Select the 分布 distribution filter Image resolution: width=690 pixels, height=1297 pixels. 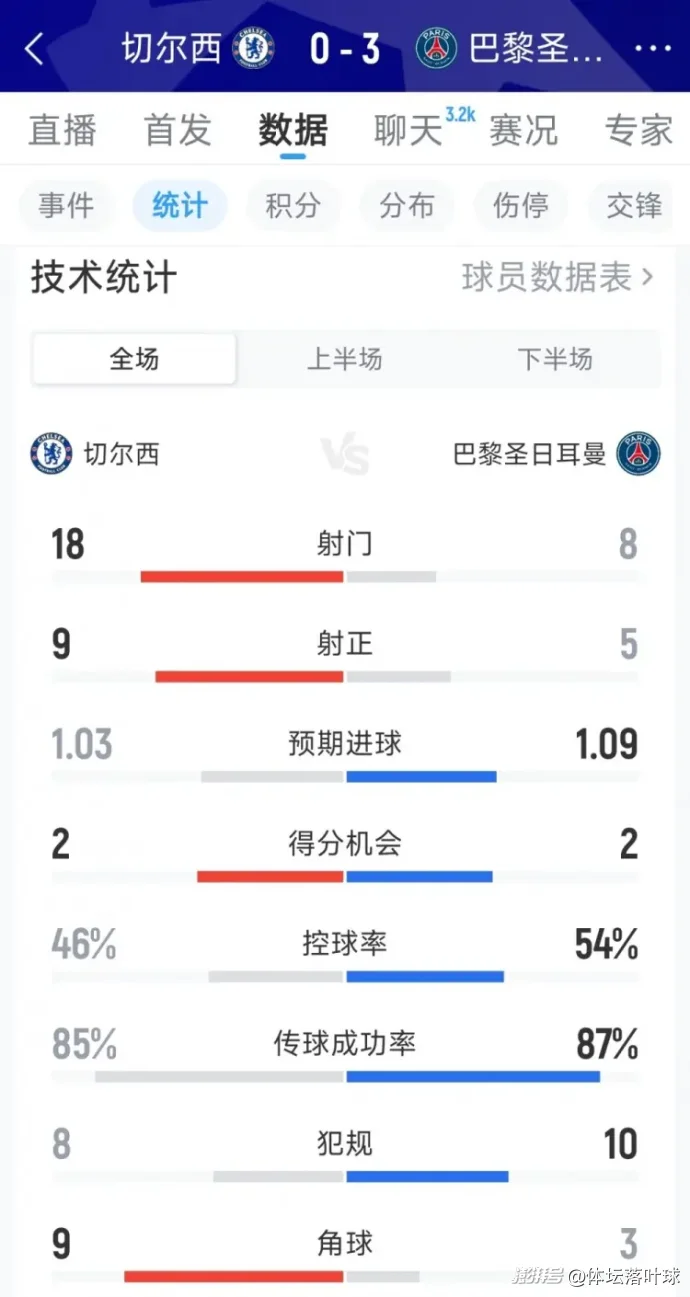point(407,206)
